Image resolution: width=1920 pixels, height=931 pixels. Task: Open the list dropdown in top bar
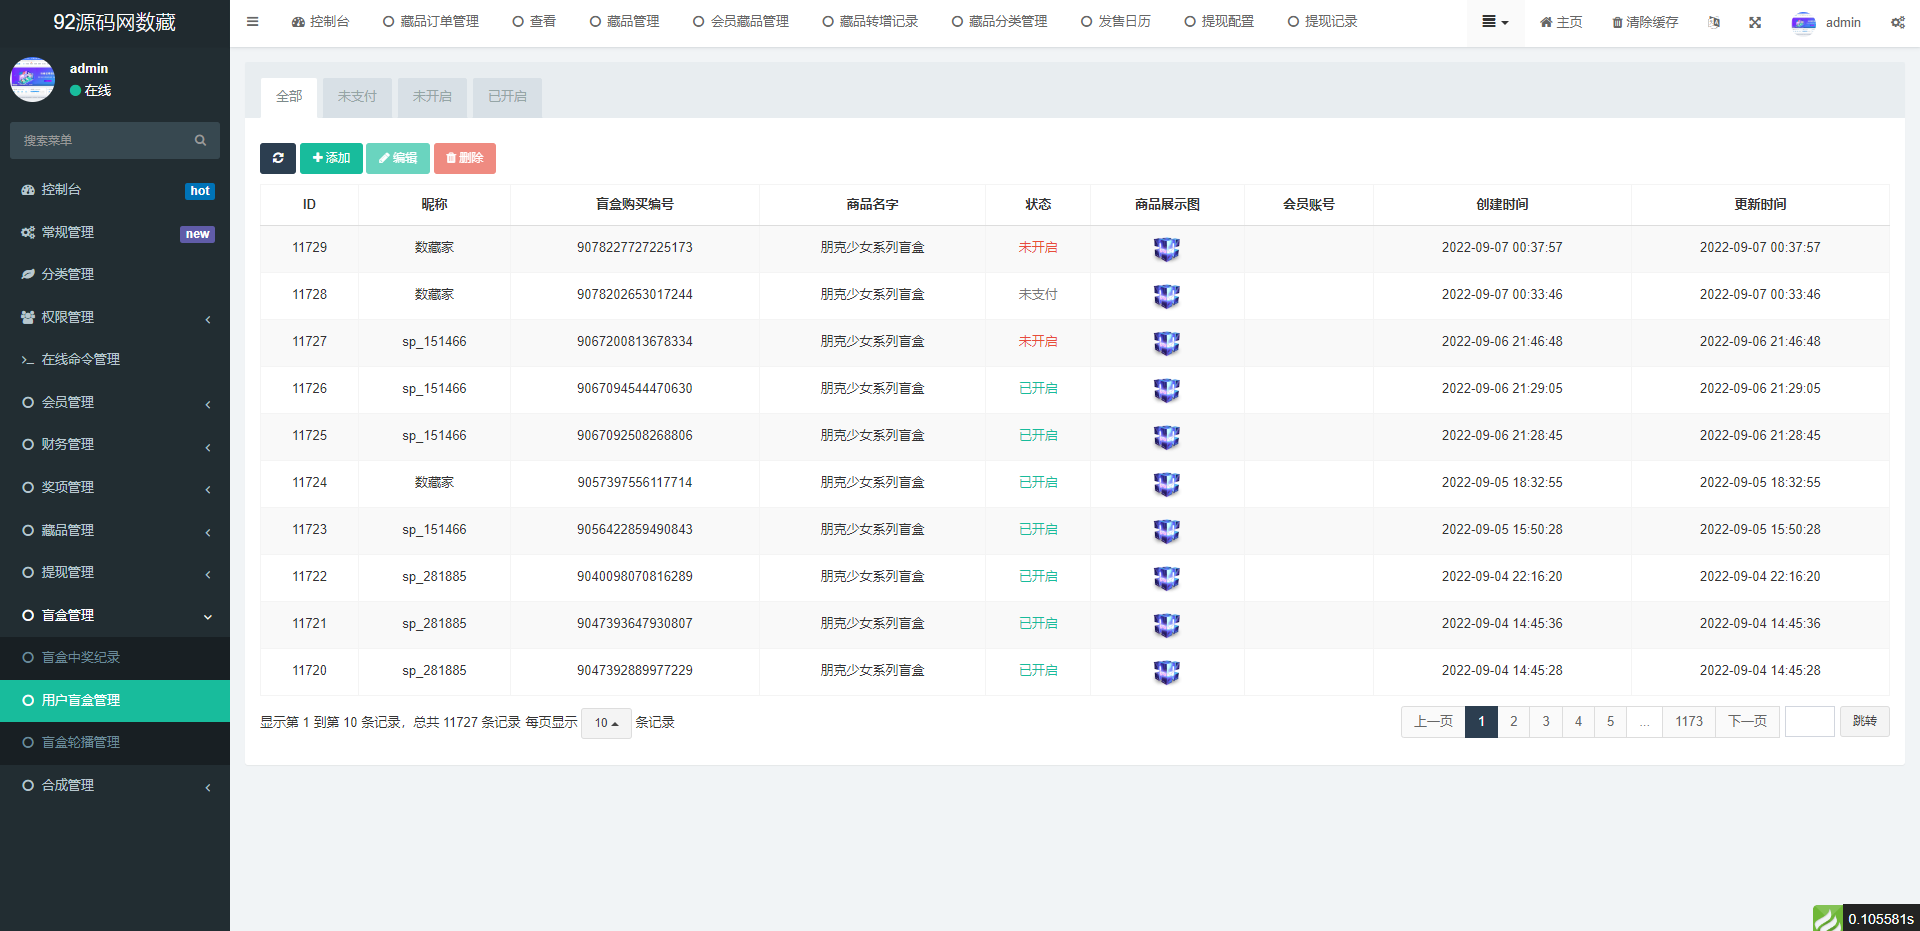pyautogui.click(x=1495, y=22)
